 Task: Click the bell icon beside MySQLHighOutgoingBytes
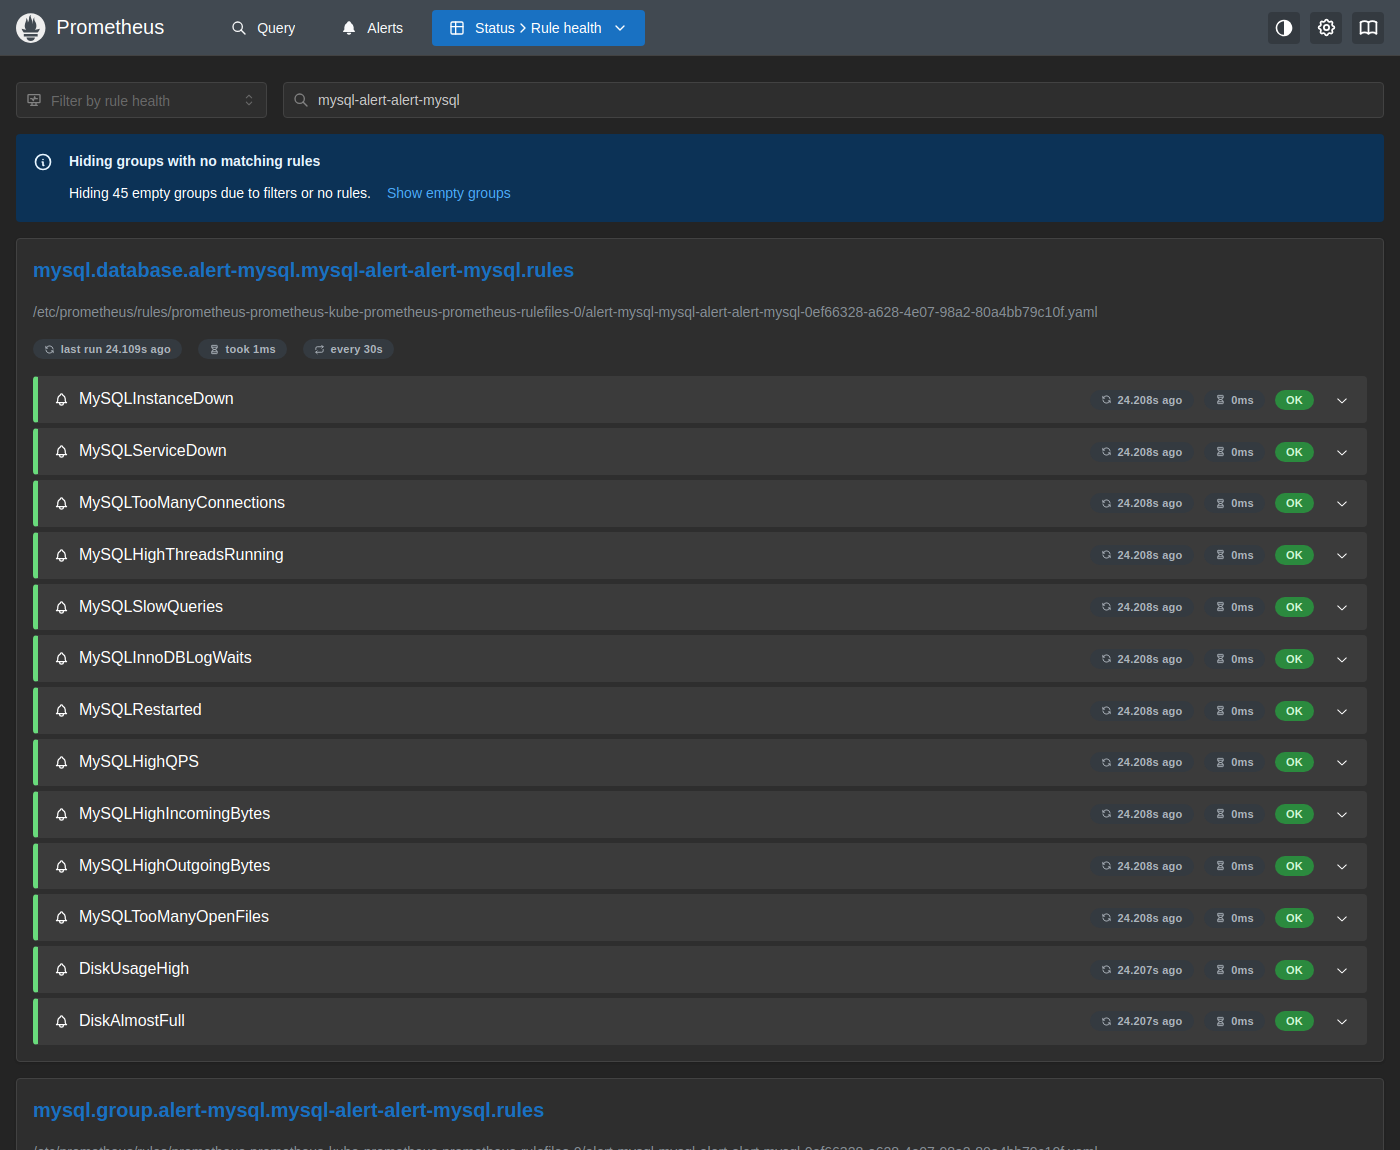click(61, 866)
